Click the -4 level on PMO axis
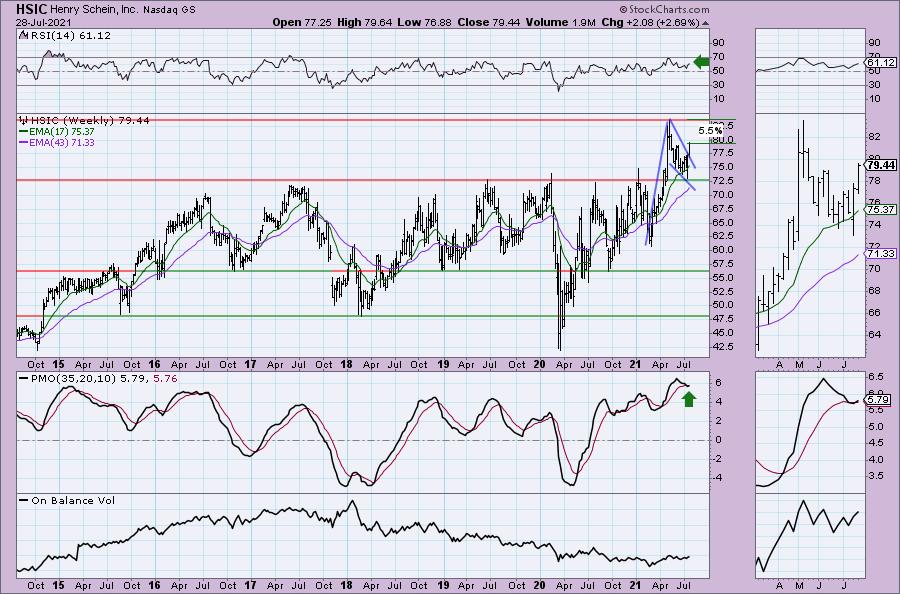Image resolution: width=900 pixels, height=594 pixels. pos(718,478)
